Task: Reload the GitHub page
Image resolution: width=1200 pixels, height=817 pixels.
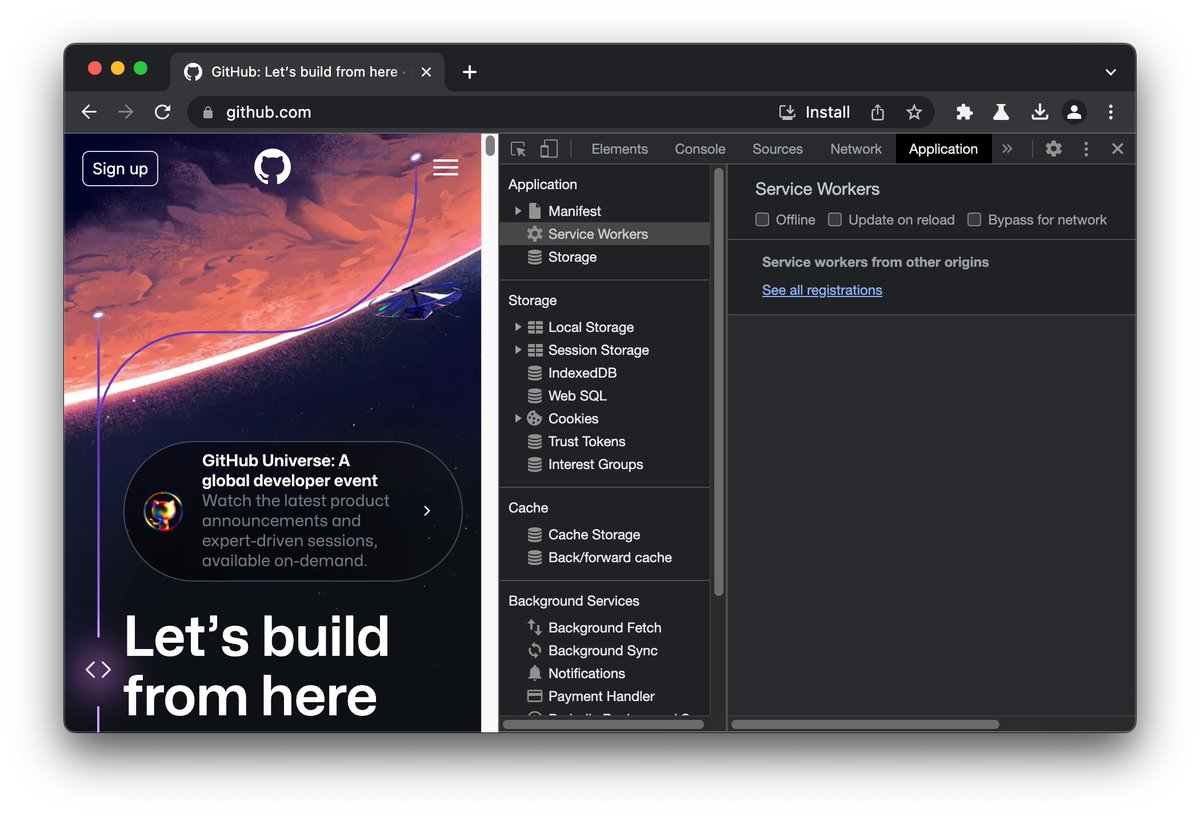Action: click(x=162, y=112)
